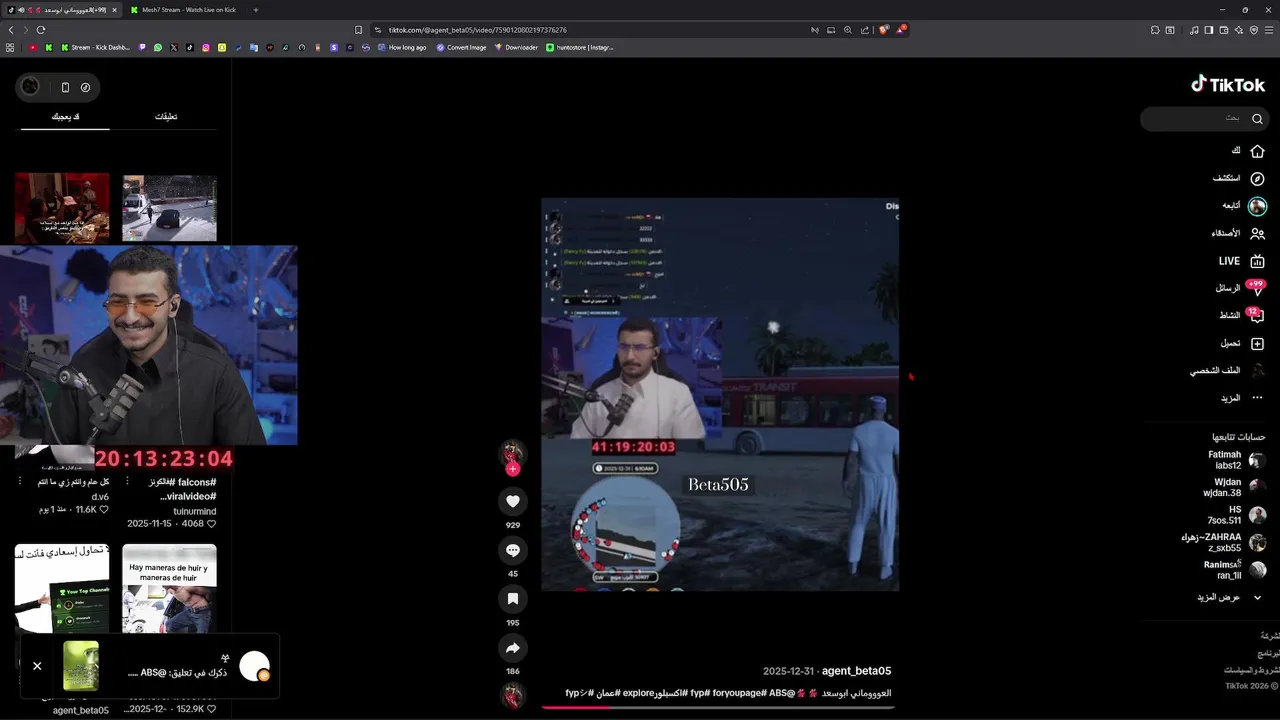1280x720 pixels.
Task: Open the Your Top Channels video thumbnail
Action: pos(62,588)
